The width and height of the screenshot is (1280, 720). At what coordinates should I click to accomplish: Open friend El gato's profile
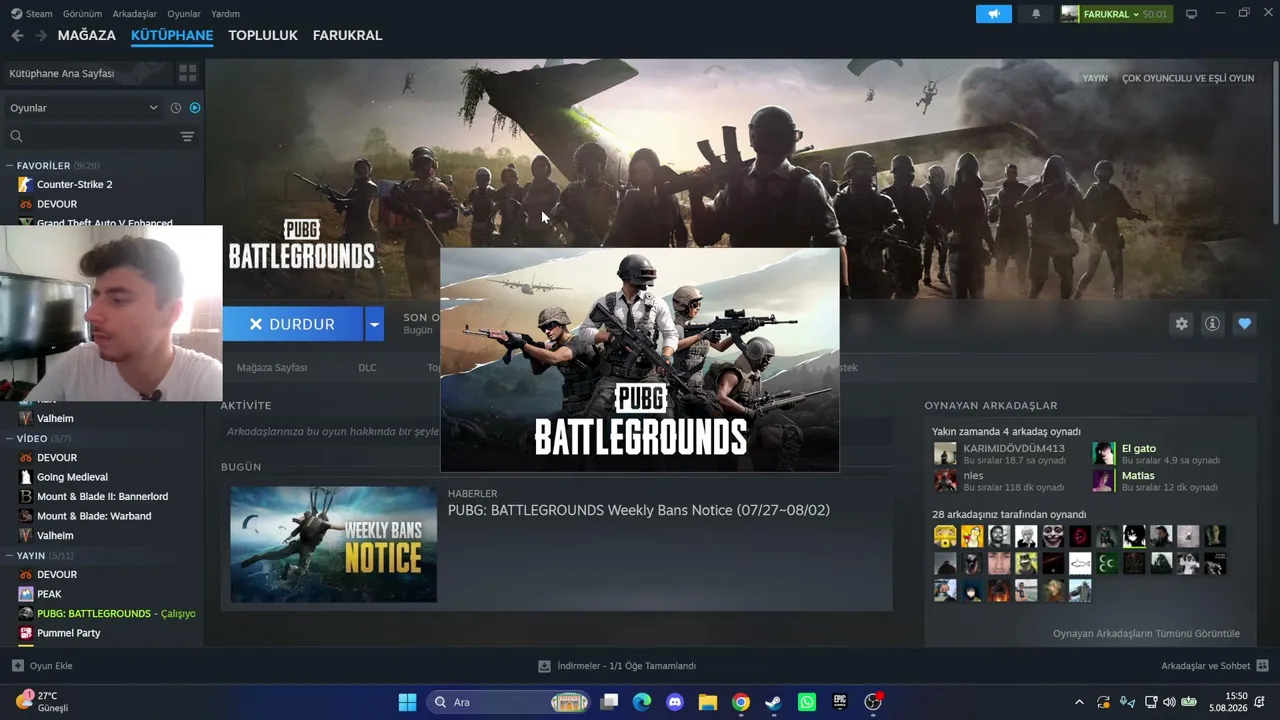click(x=1138, y=448)
